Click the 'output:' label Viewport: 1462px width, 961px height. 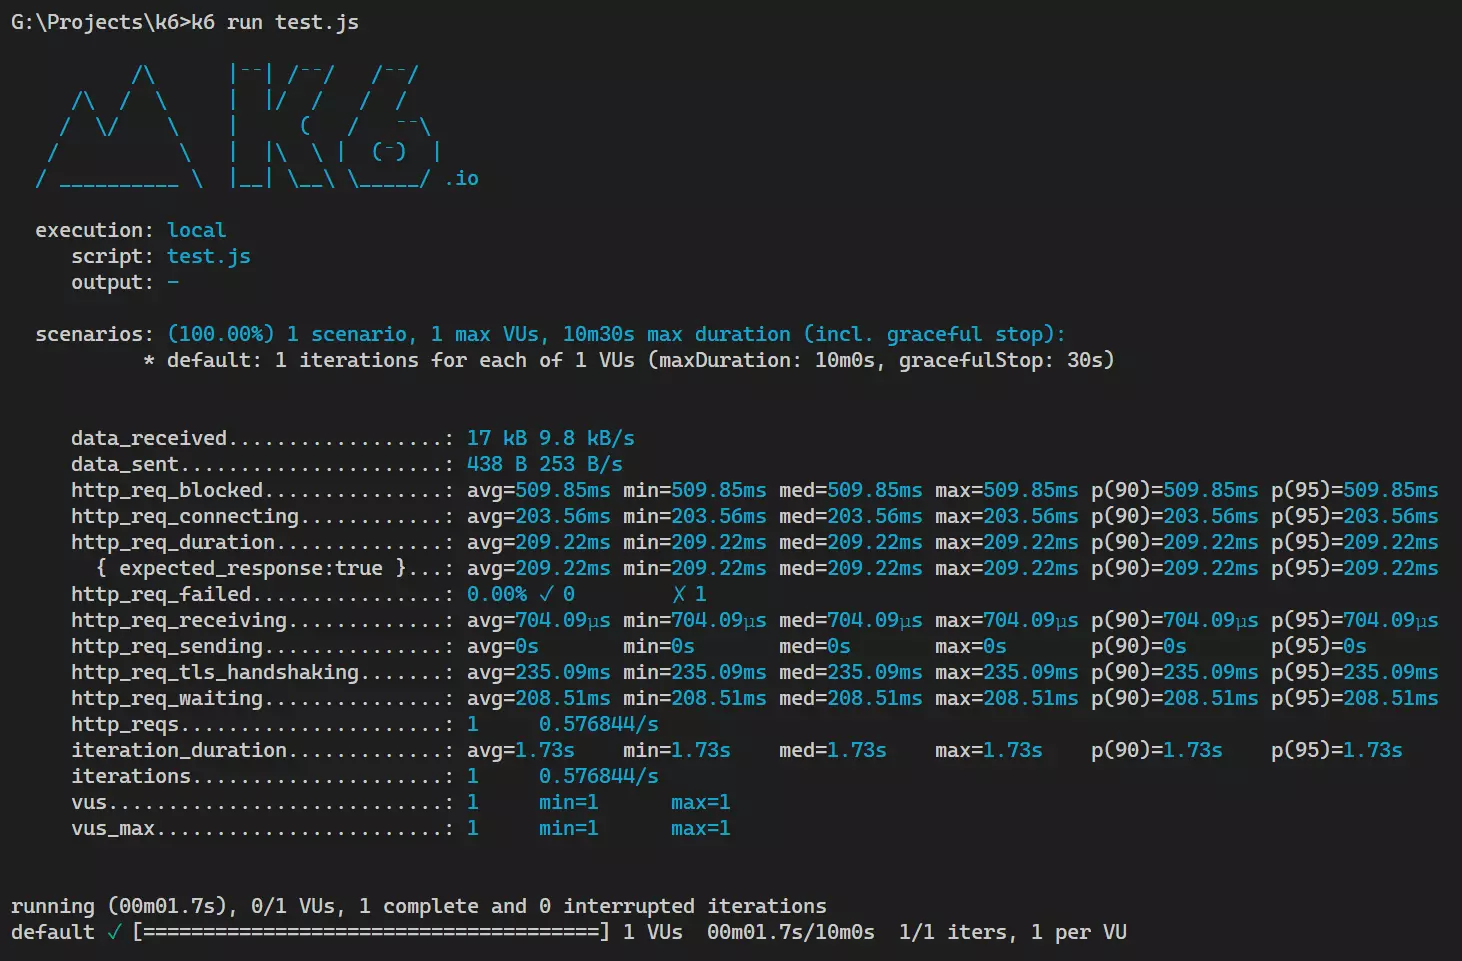(113, 282)
